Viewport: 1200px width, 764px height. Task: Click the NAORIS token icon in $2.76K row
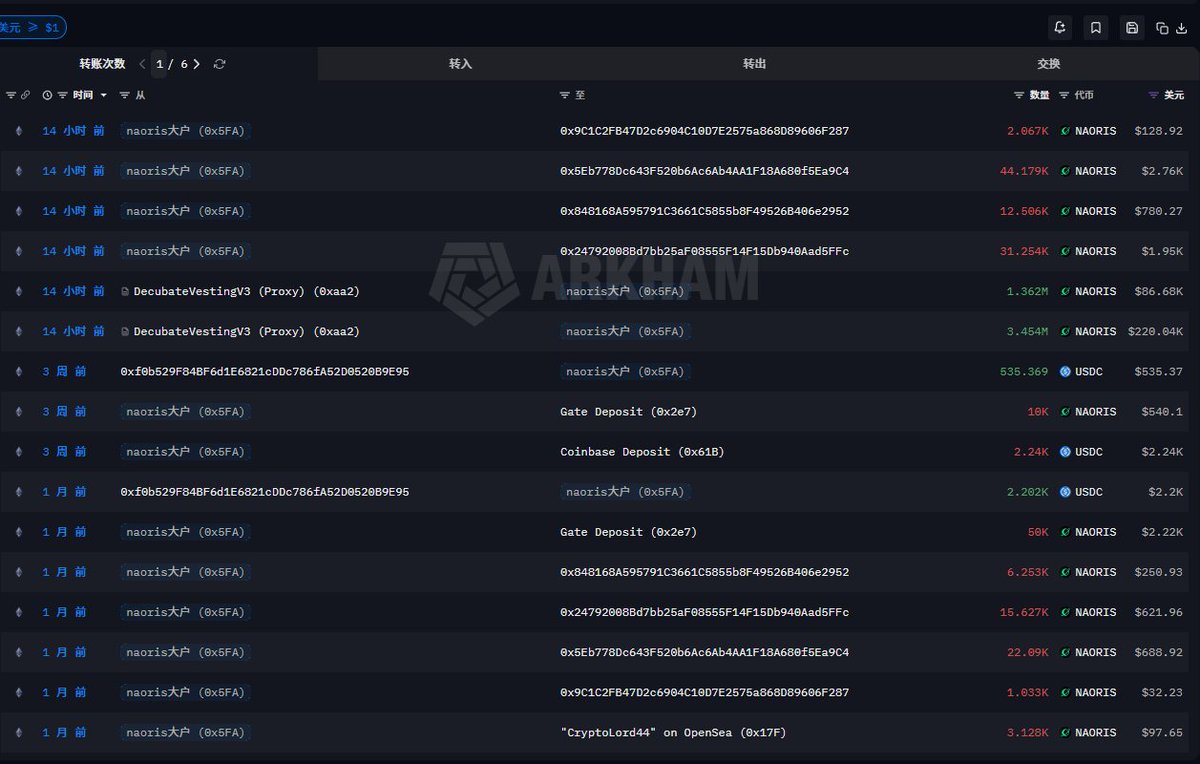[1065, 171]
